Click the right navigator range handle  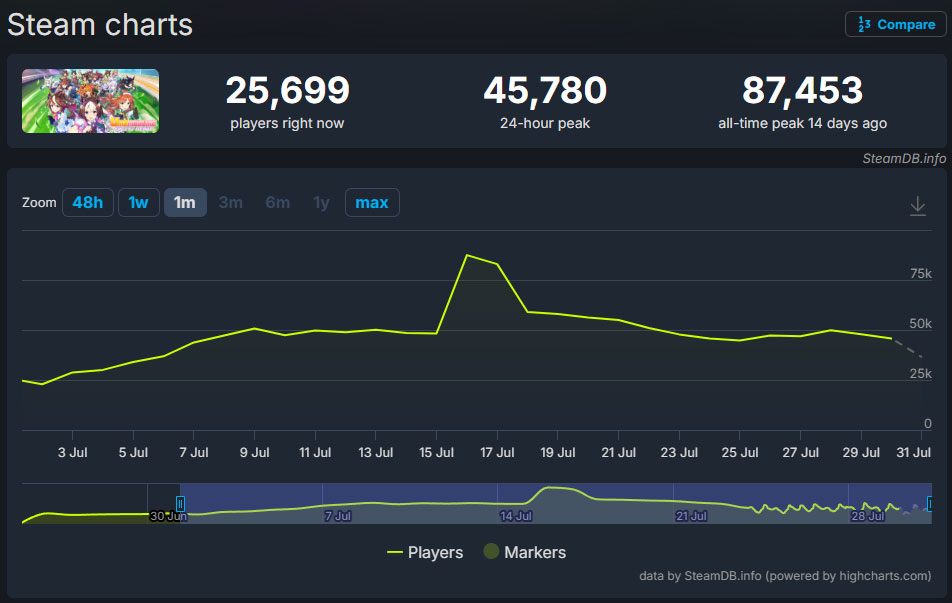[931, 503]
